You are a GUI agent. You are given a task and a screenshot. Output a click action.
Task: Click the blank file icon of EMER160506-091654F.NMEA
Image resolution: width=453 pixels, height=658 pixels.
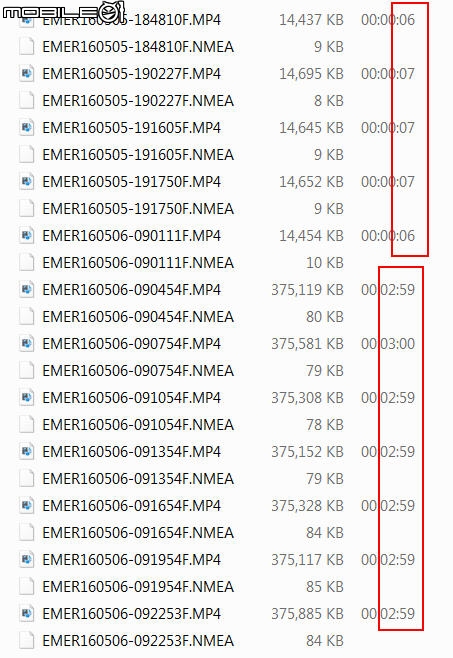(x=27, y=533)
